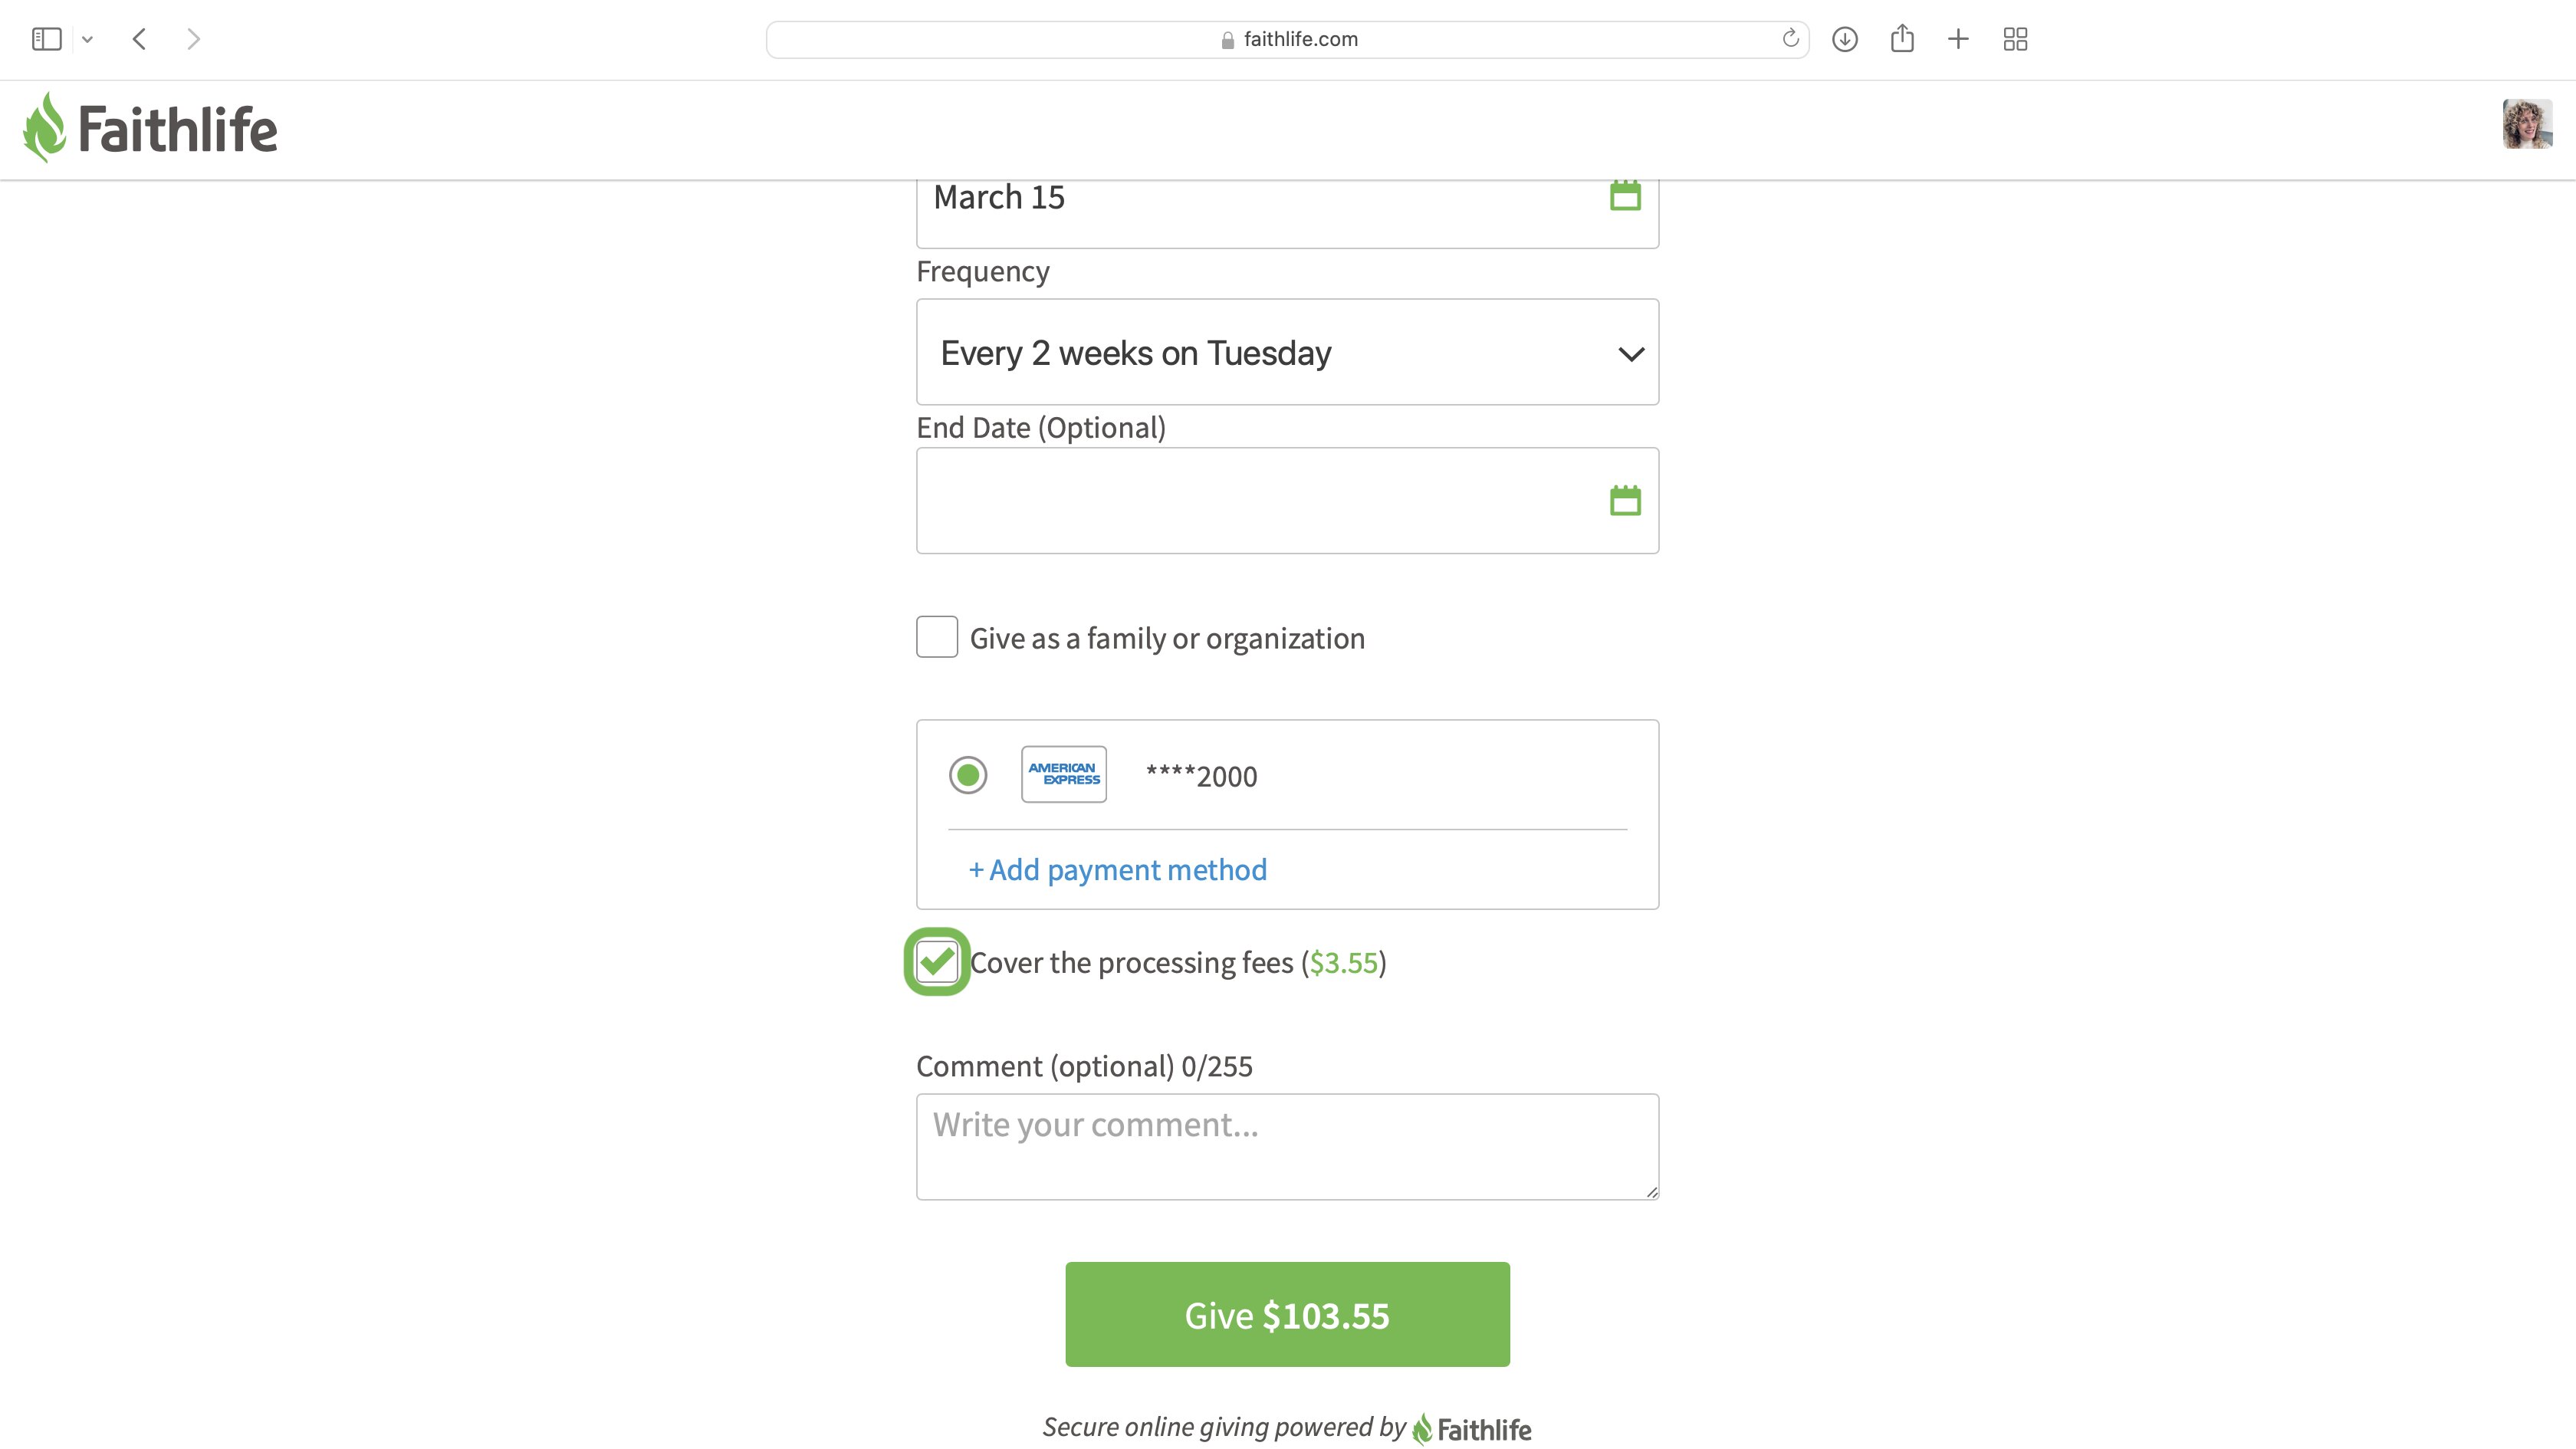Open the Safari downloads icon
This screenshot has height=1449, width=2576.
tap(1845, 39)
